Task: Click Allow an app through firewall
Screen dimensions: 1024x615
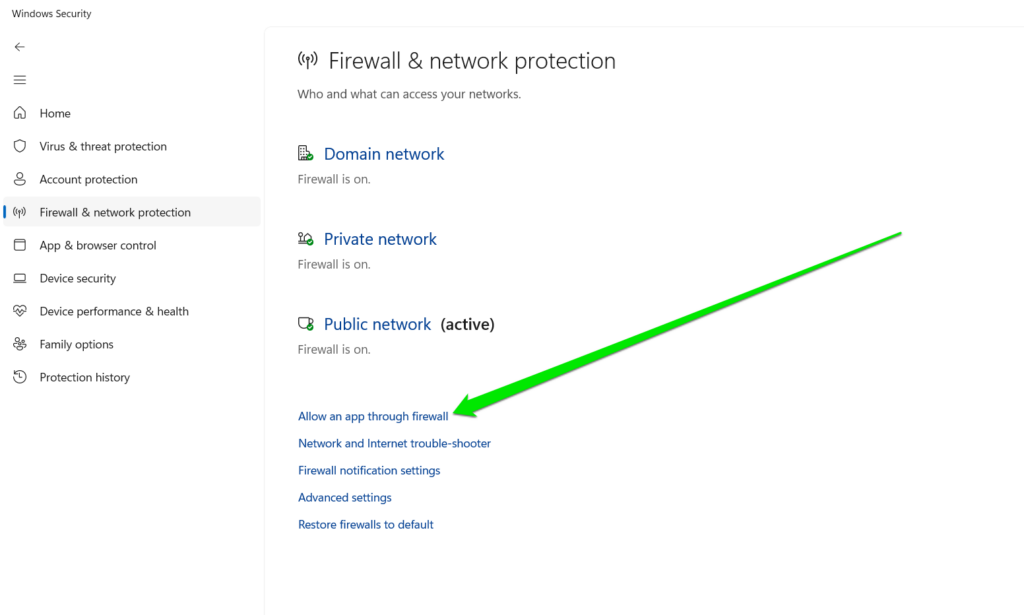Action: tap(373, 416)
